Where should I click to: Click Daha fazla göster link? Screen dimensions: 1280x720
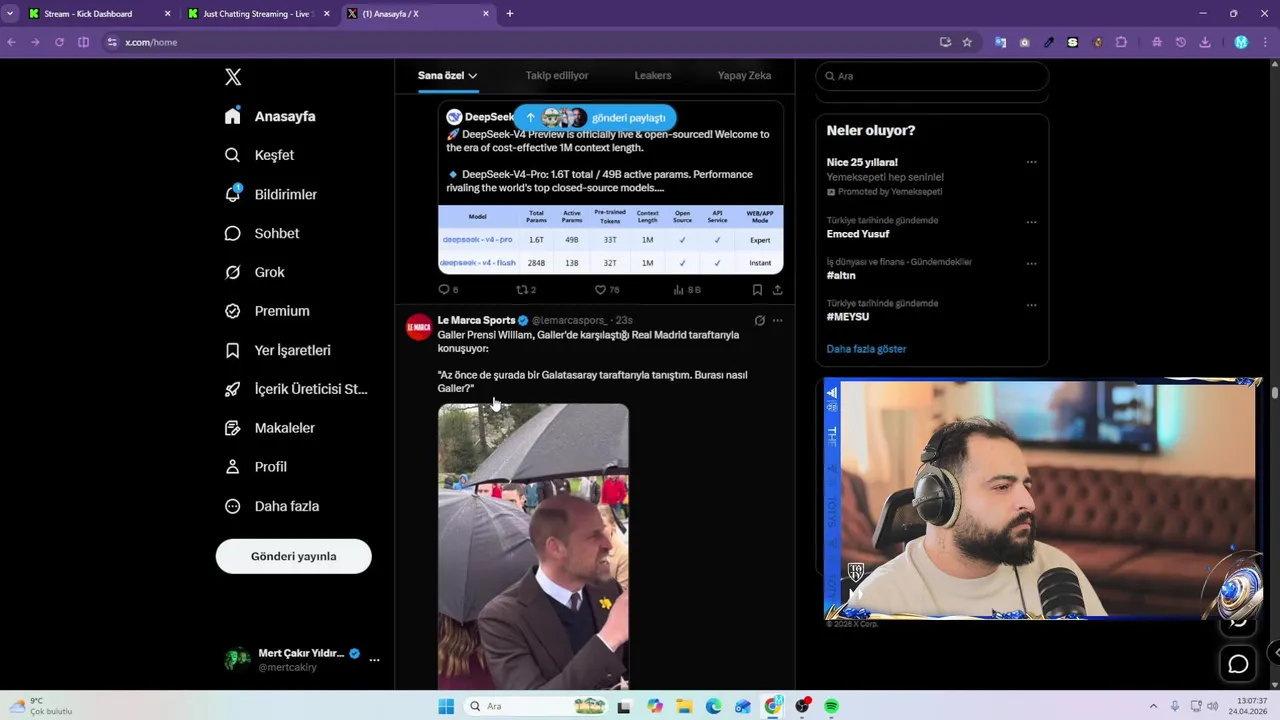(866, 349)
